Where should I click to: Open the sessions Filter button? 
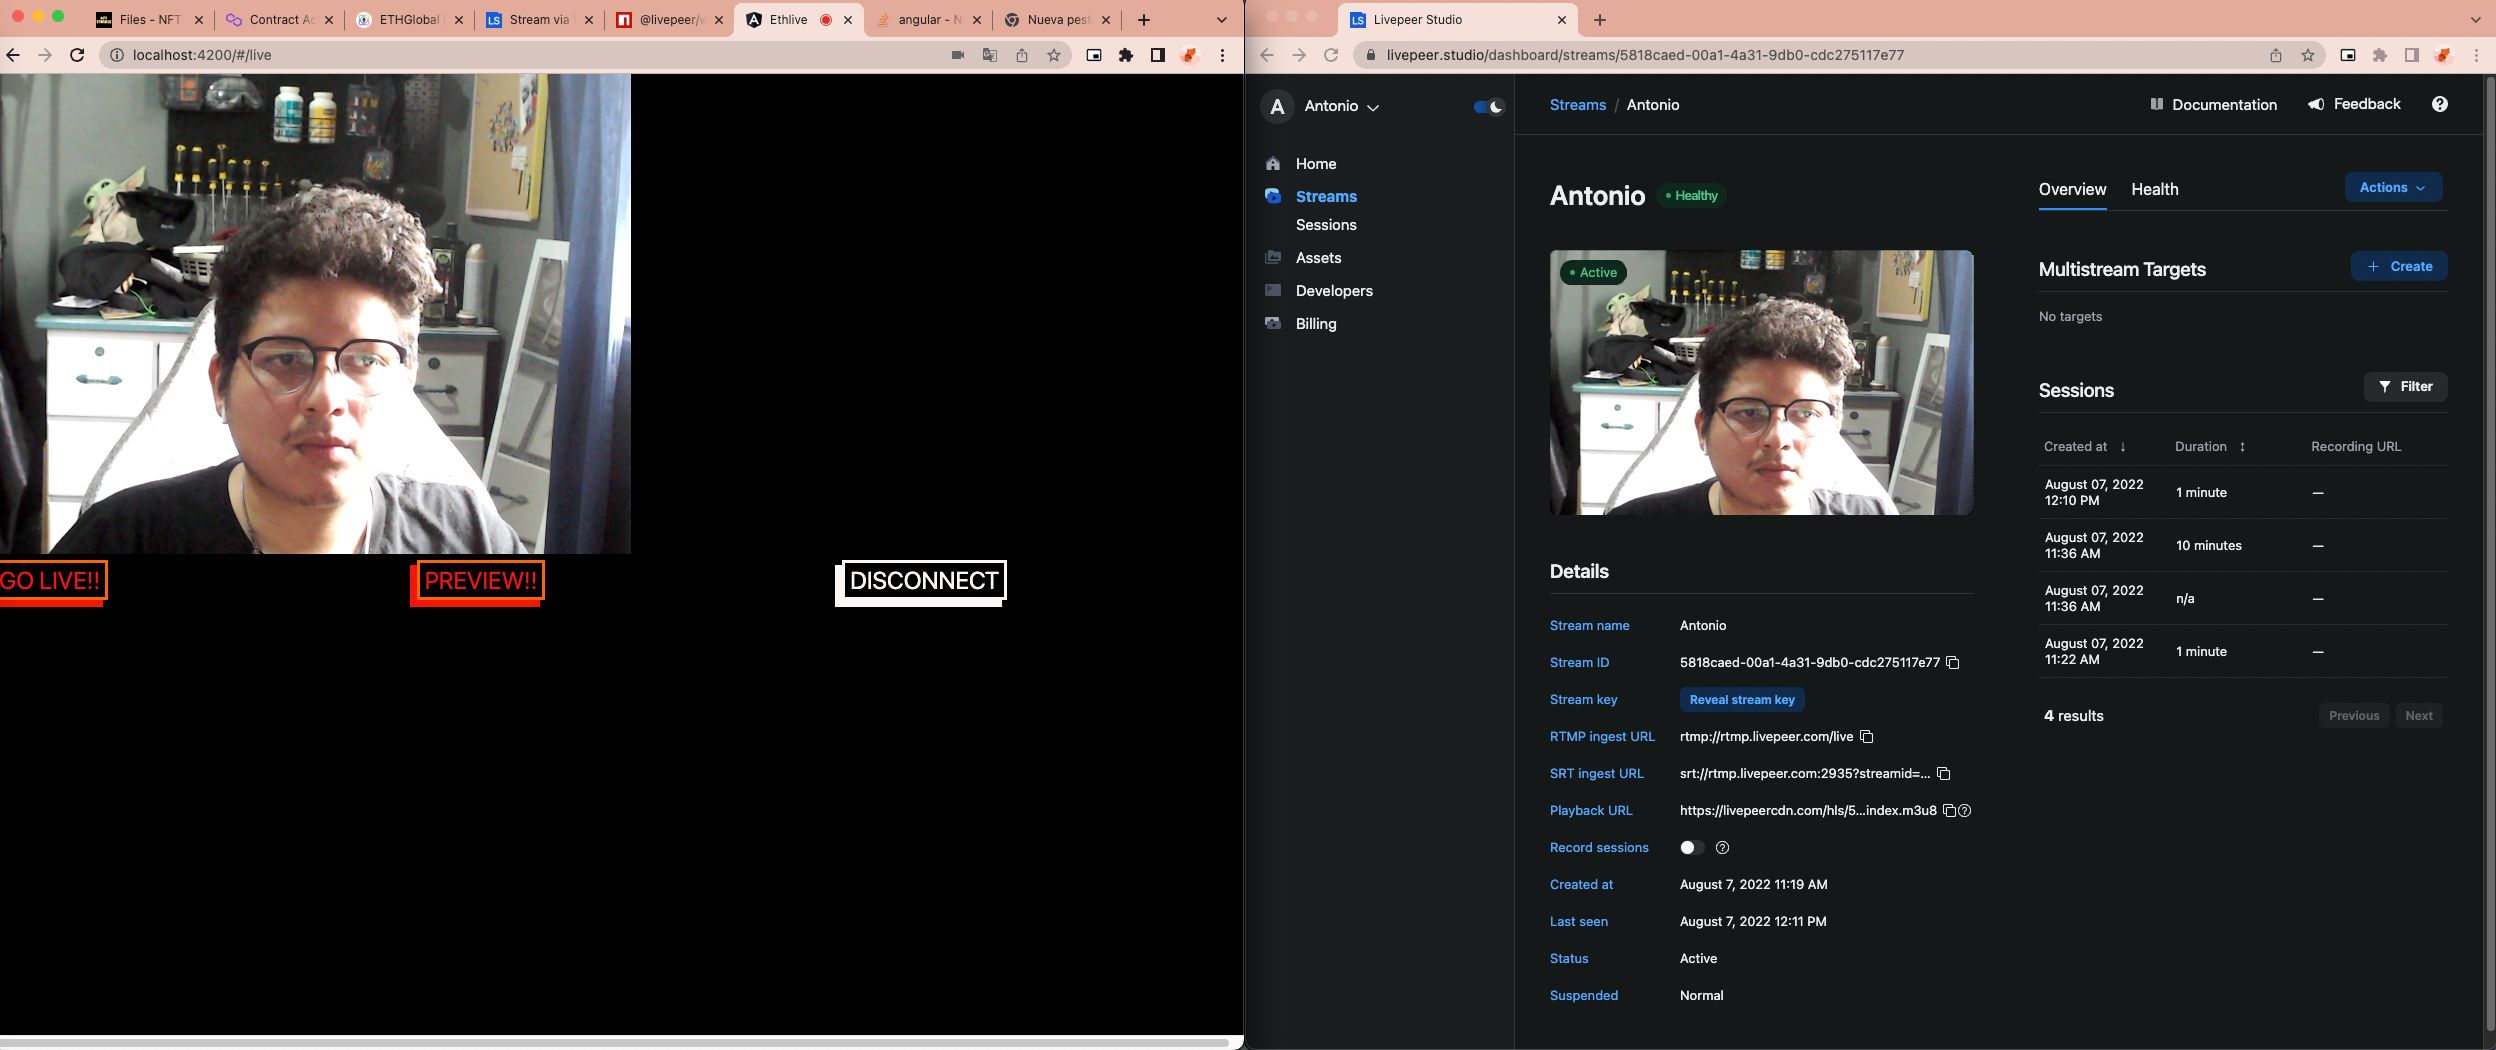[2405, 387]
